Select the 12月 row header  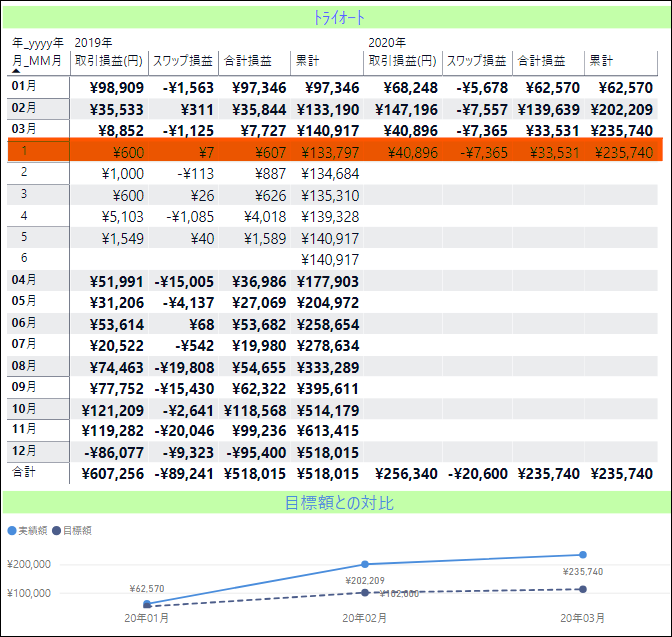click(24, 451)
